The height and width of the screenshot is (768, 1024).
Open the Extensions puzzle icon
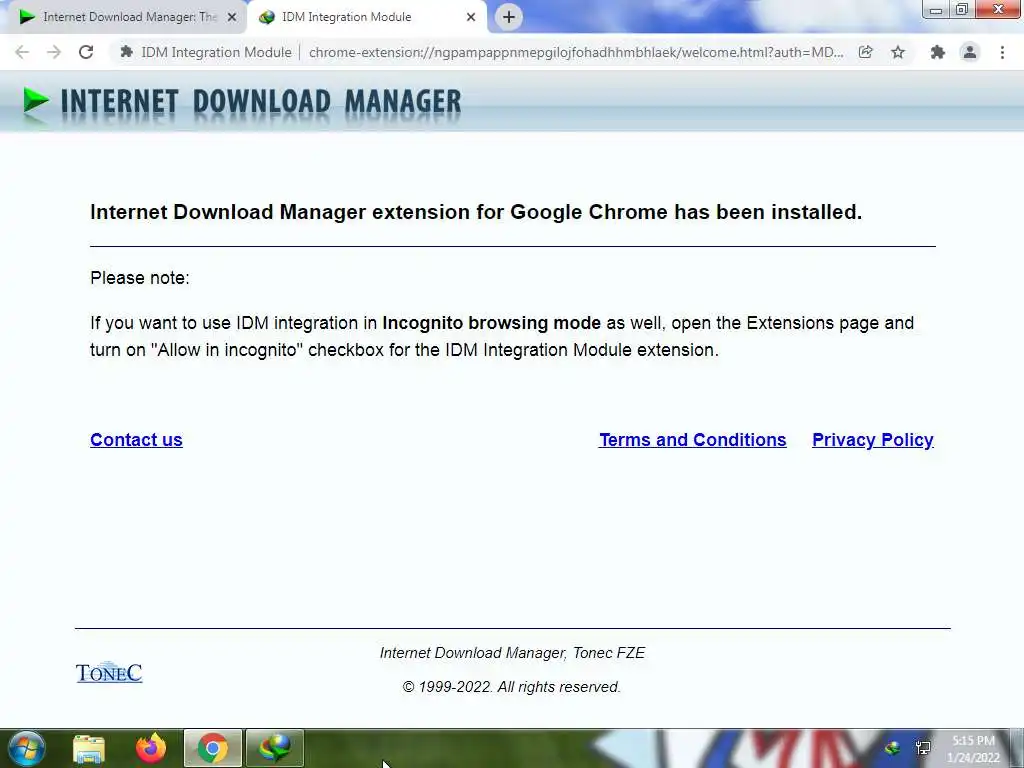(x=938, y=52)
